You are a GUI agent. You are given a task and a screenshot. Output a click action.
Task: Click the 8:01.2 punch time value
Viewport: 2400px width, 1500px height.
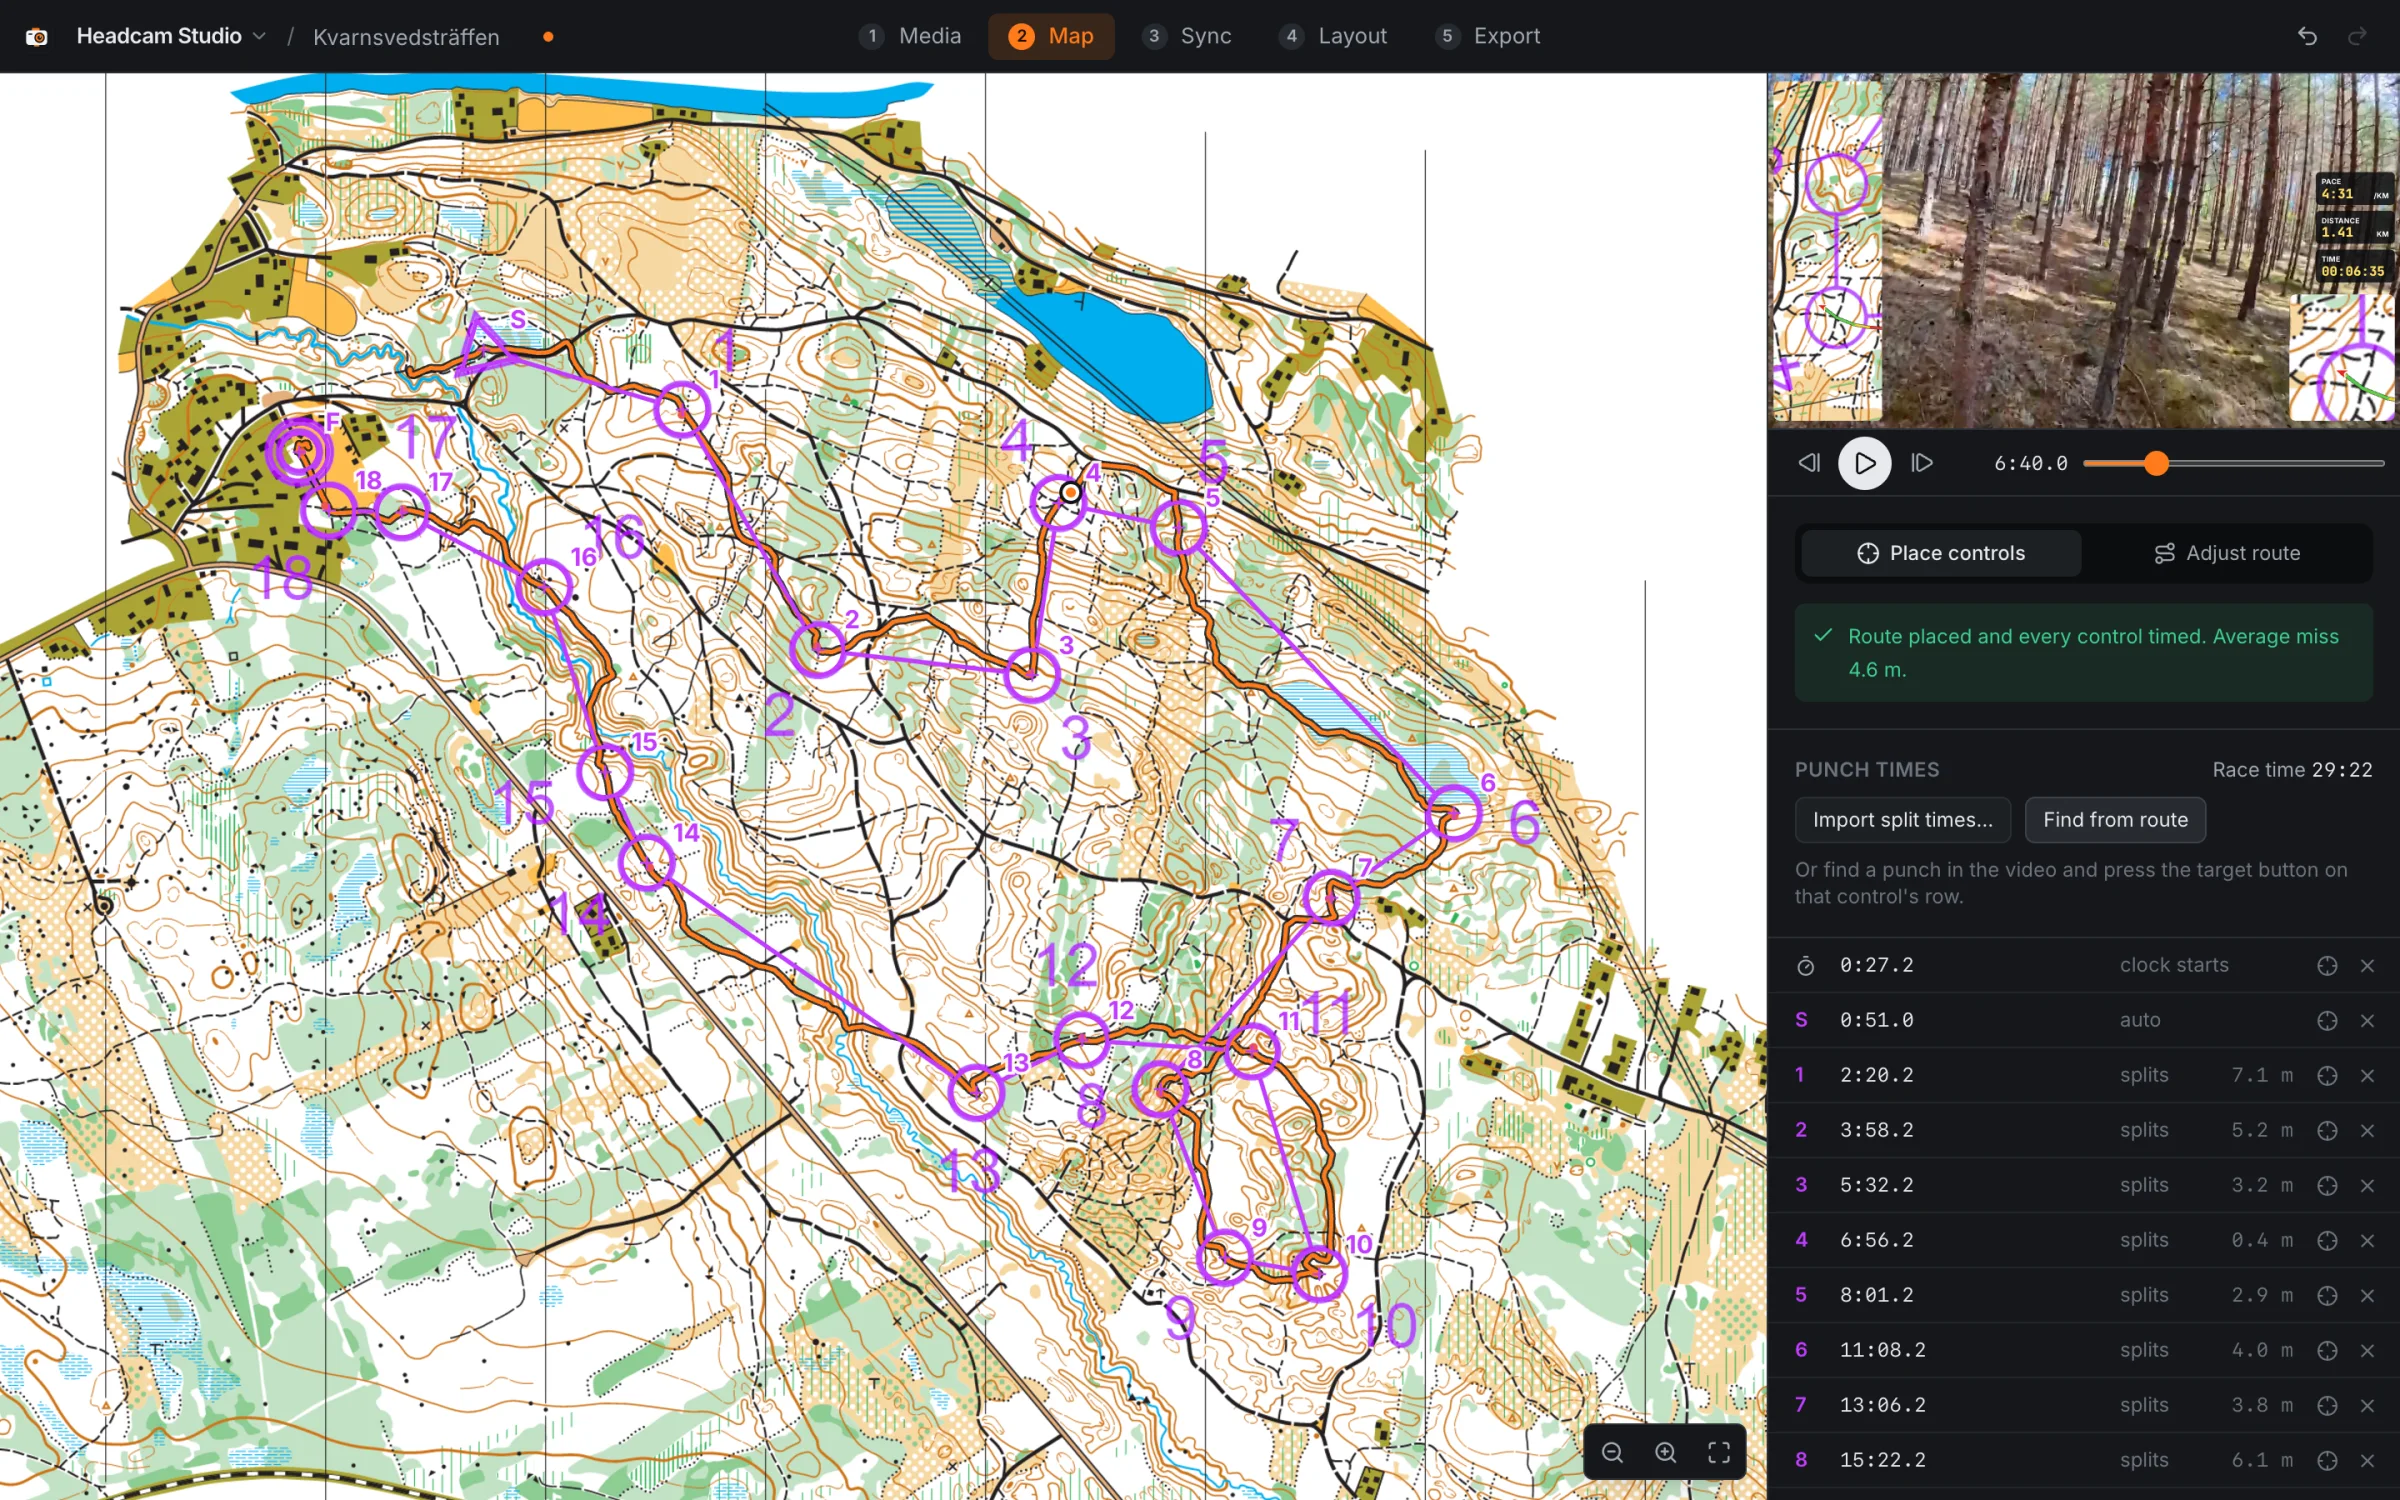pos(1877,1295)
